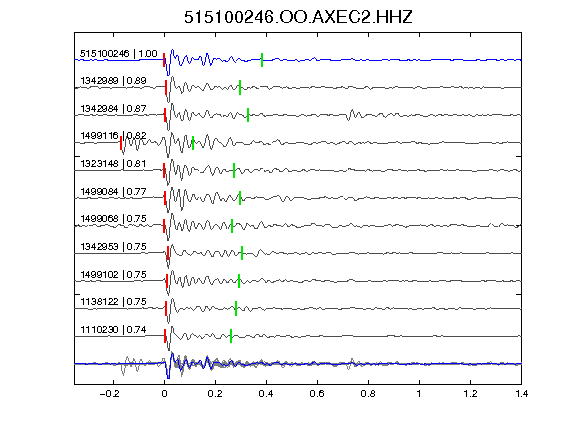Select the label 1499102 | 0.75
The height and width of the screenshot is (432, 576).
point(113,274)
